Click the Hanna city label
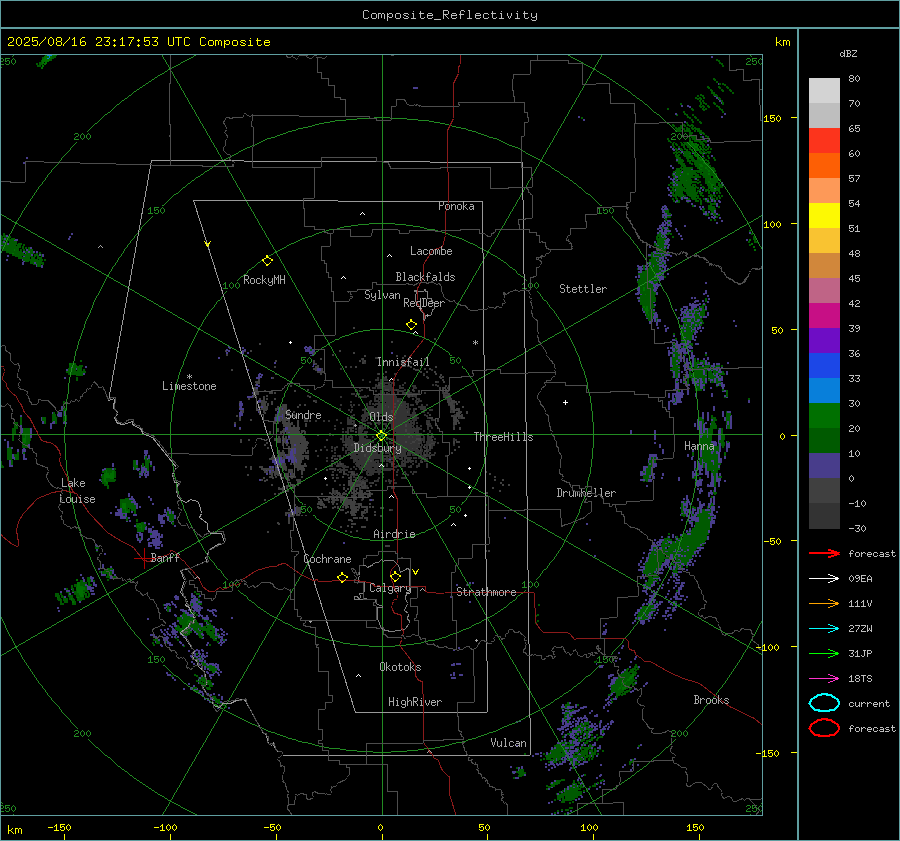 [x=699, y=446]
